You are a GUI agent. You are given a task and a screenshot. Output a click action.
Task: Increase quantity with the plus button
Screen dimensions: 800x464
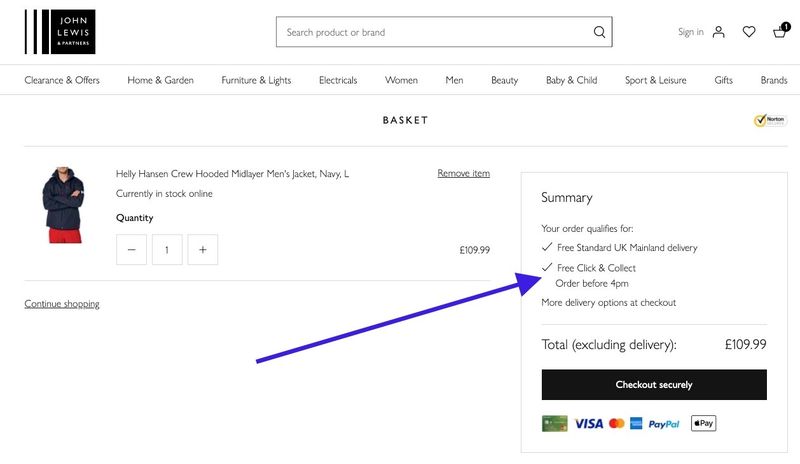(x=203, y=250)
